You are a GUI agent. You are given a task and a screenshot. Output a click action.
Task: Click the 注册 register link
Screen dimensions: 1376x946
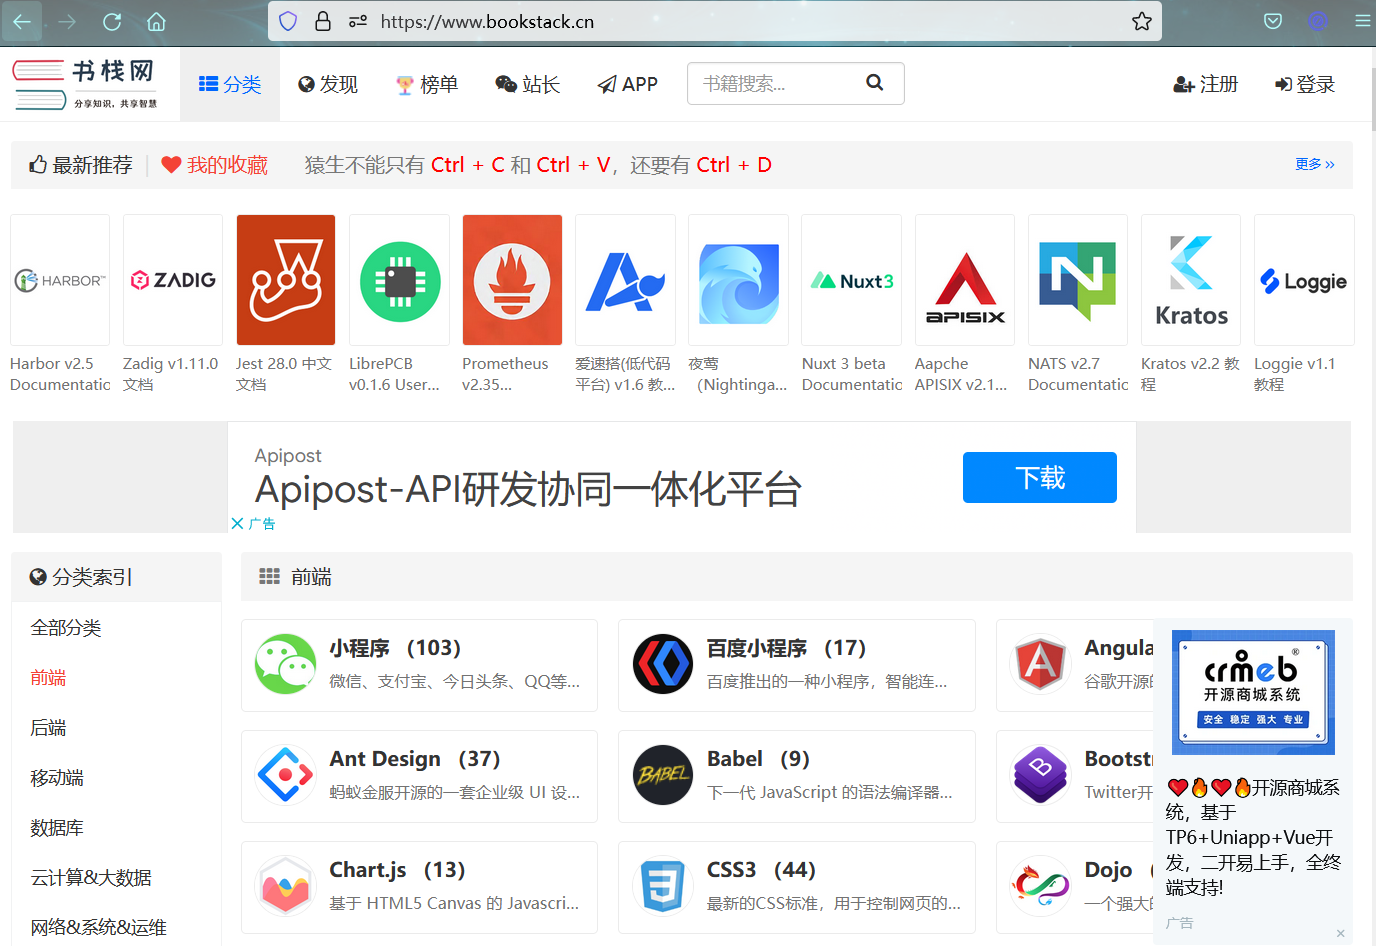(1206, 84)
